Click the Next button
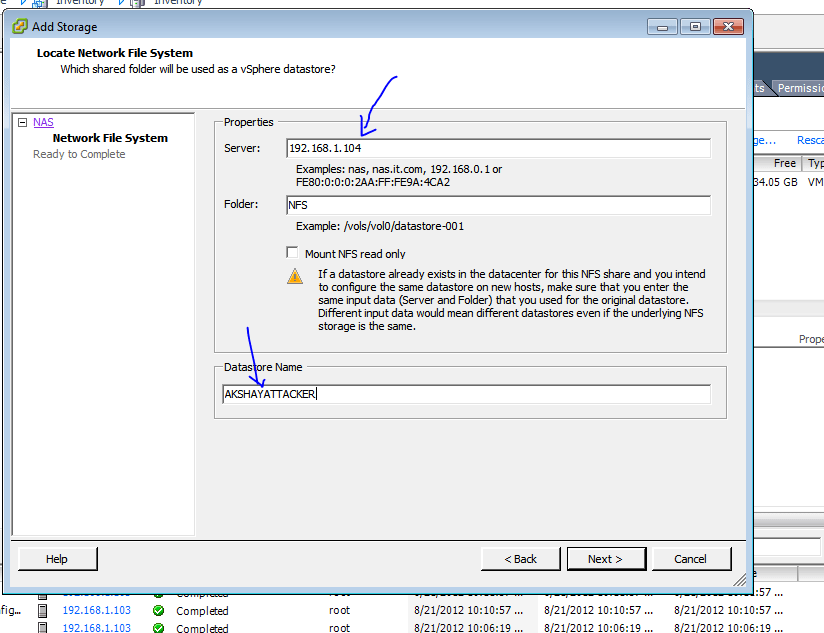824x633 pixels. [x=606, y=559]
